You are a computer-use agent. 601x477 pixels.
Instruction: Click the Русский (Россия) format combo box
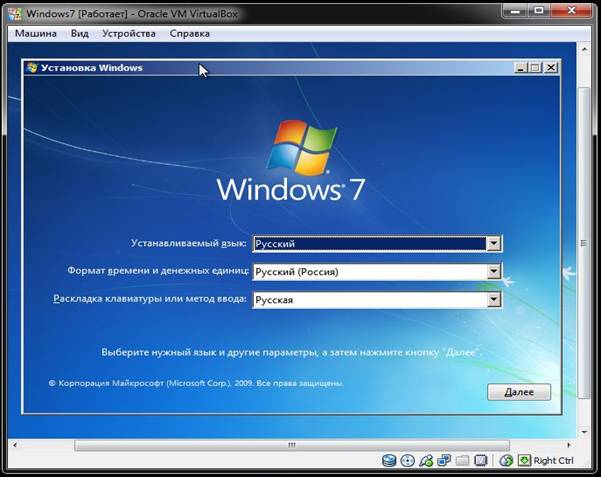[377, 271]
